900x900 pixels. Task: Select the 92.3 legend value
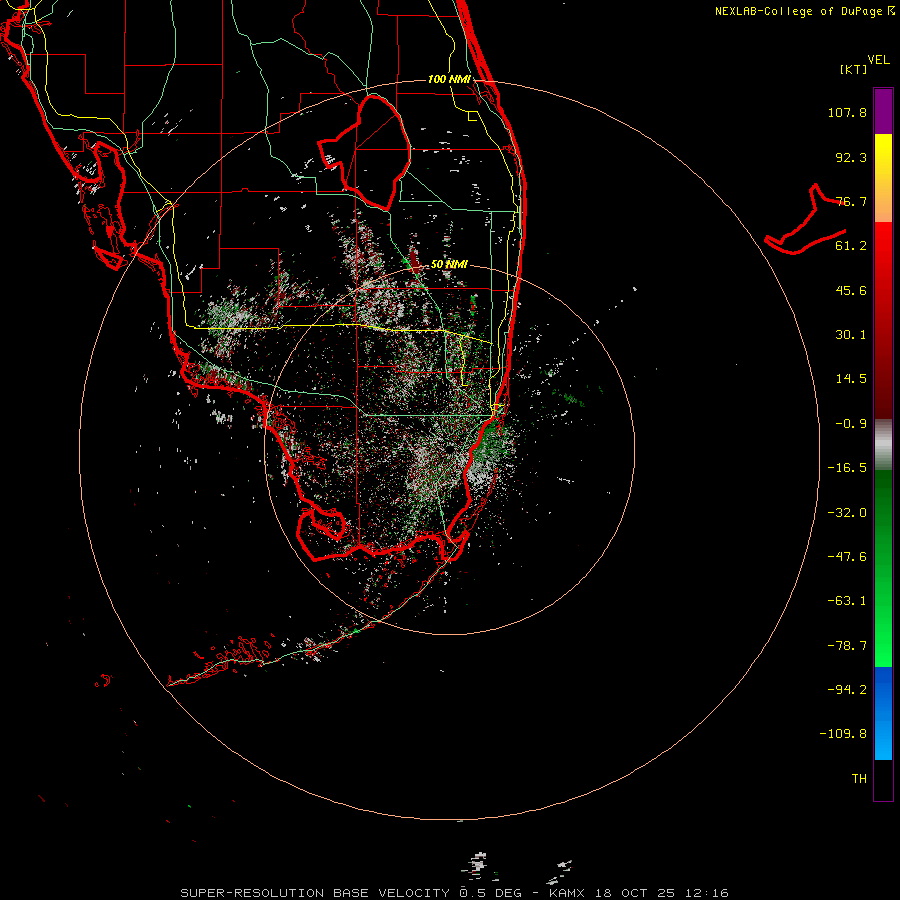[851, 157]
